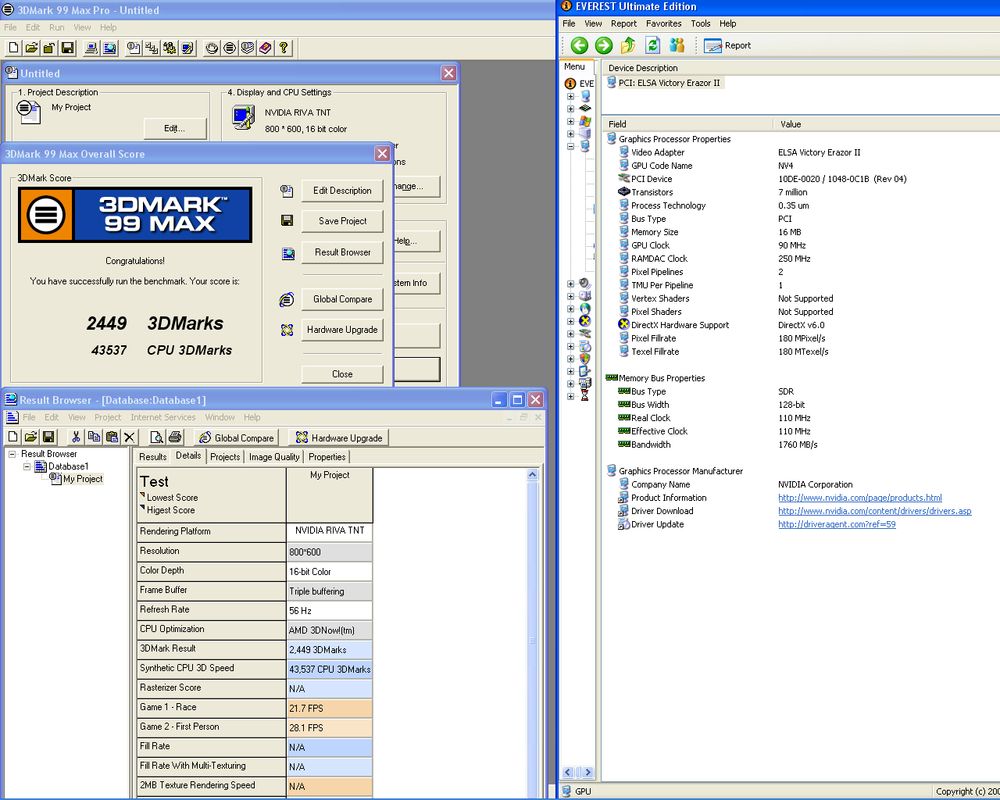Click the Open folder icon in Result Browser toolbar
Image resolution: width=1000 pixels, height=800 pixels.
coord(31,437)
